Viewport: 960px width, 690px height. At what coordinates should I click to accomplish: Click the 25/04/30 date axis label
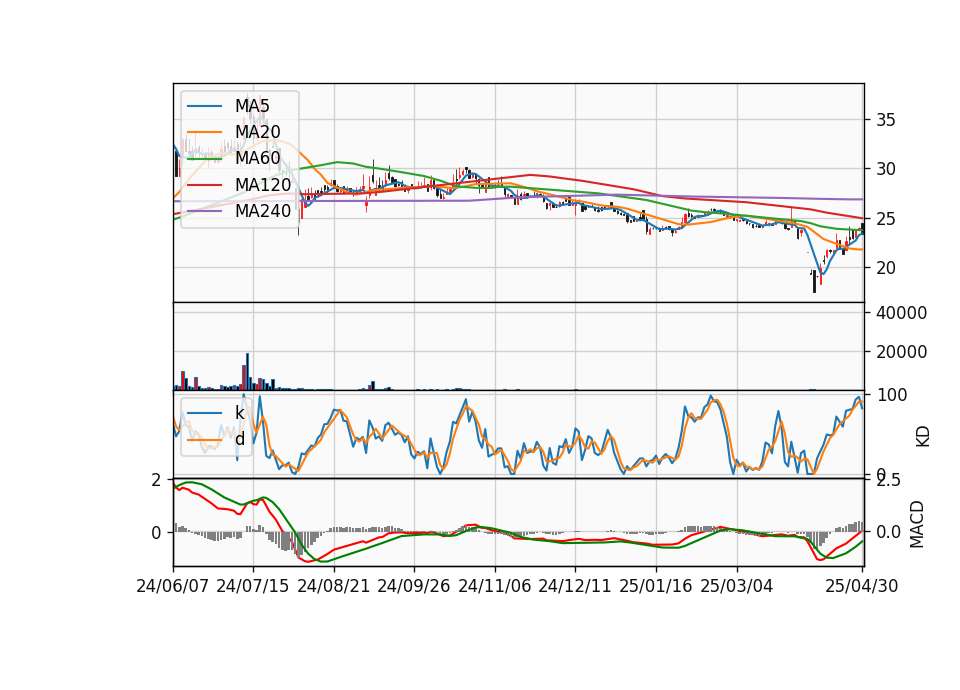click(862, 586)
